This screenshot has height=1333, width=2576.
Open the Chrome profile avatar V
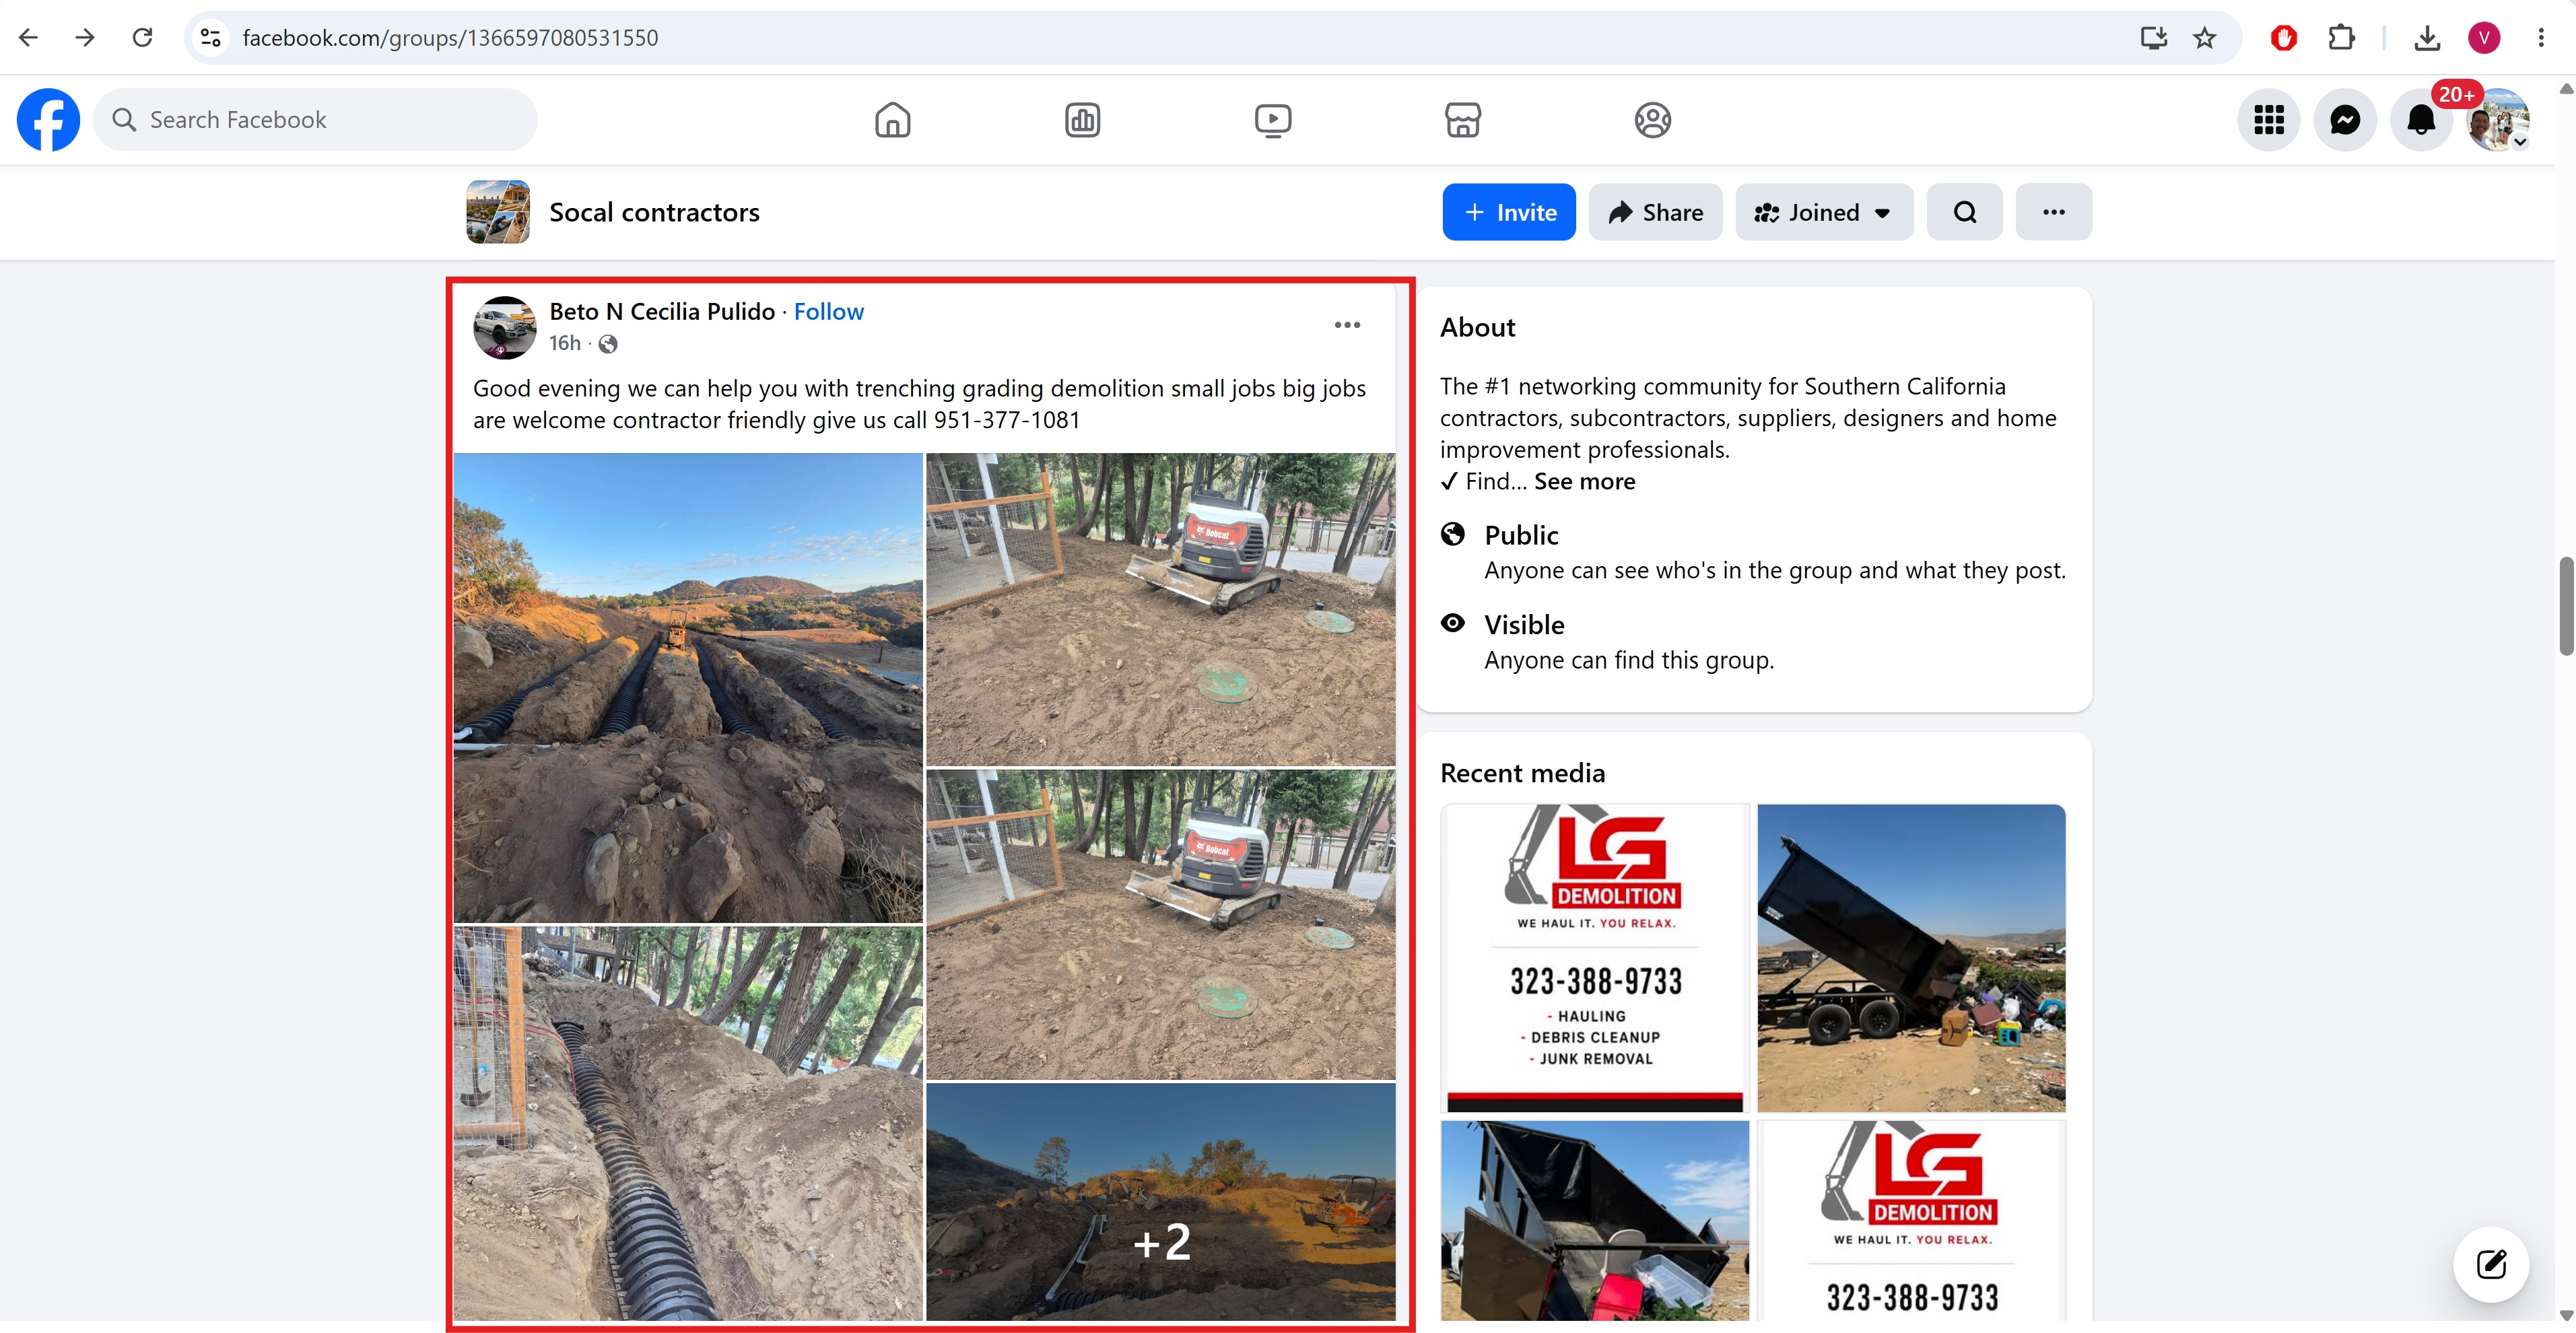(2483, 38)
